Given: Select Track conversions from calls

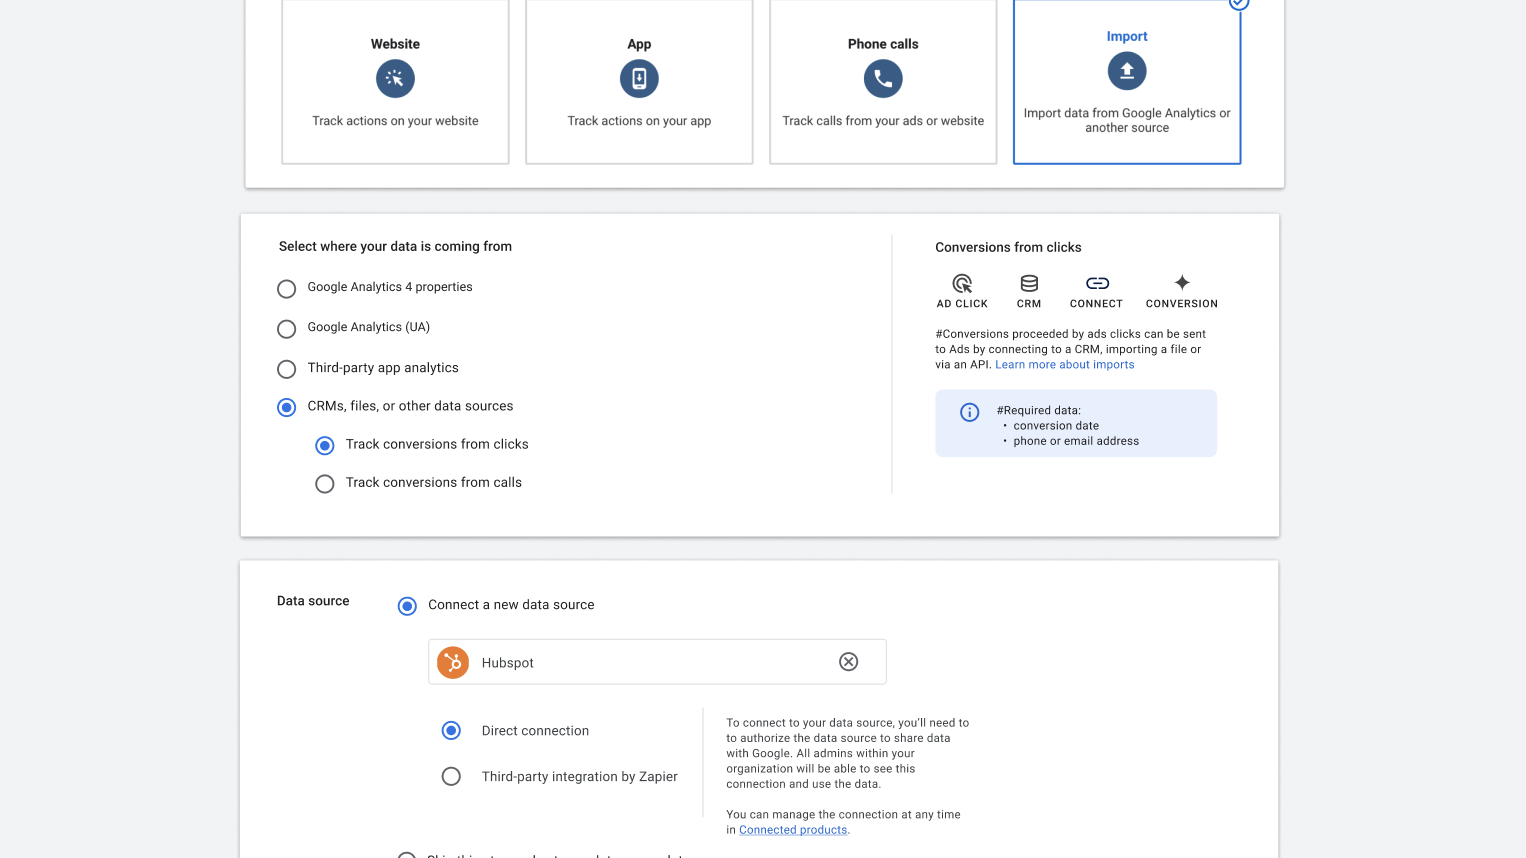Looking at the screenshot, I should [325, 484].
